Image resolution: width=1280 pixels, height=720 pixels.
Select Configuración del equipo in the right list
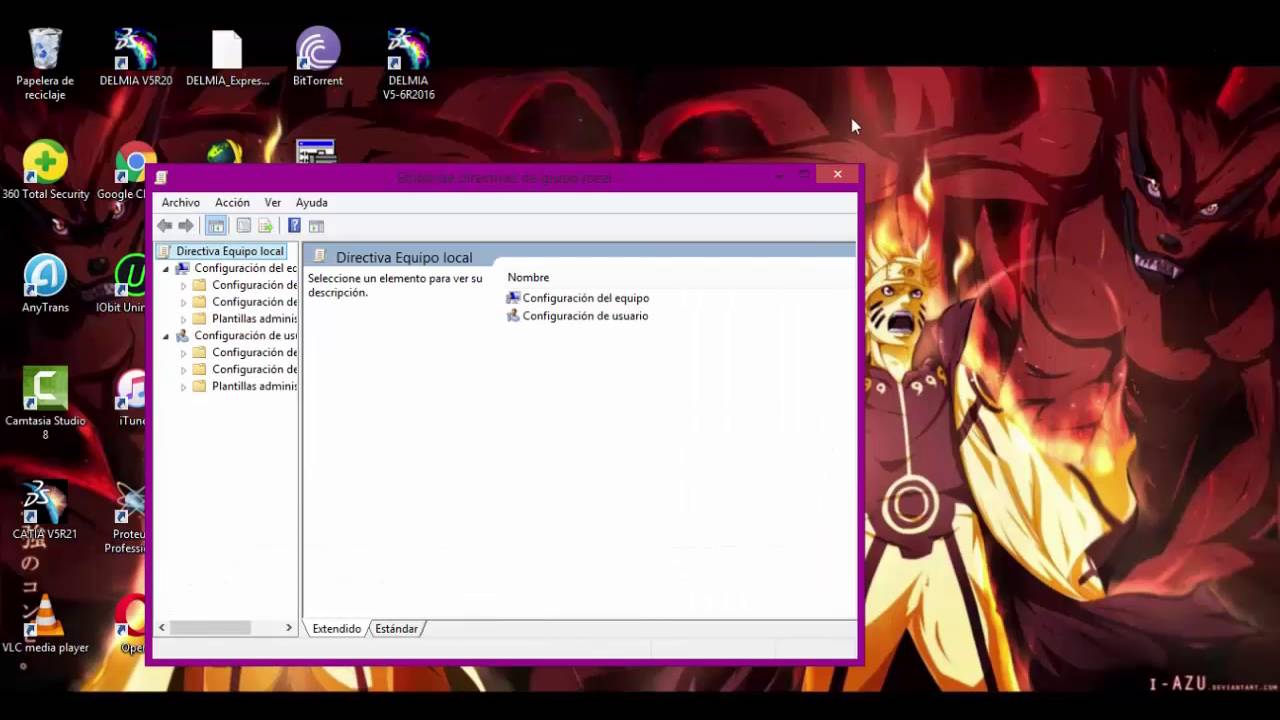pyautogui.click(x=585, y=298)
